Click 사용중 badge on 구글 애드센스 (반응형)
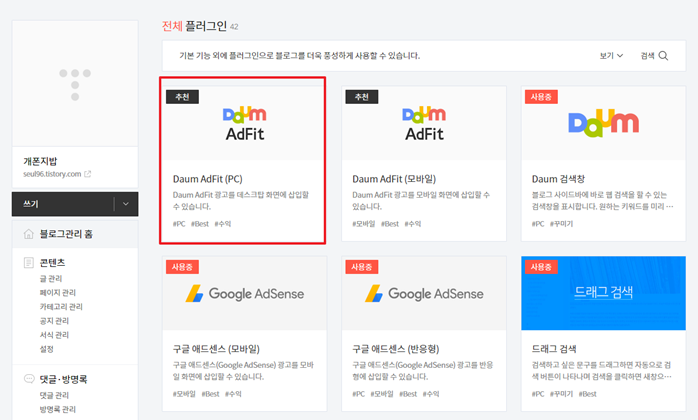Viewport: 698px width, 420px height. pyautogui.click(x=361, y=267)
